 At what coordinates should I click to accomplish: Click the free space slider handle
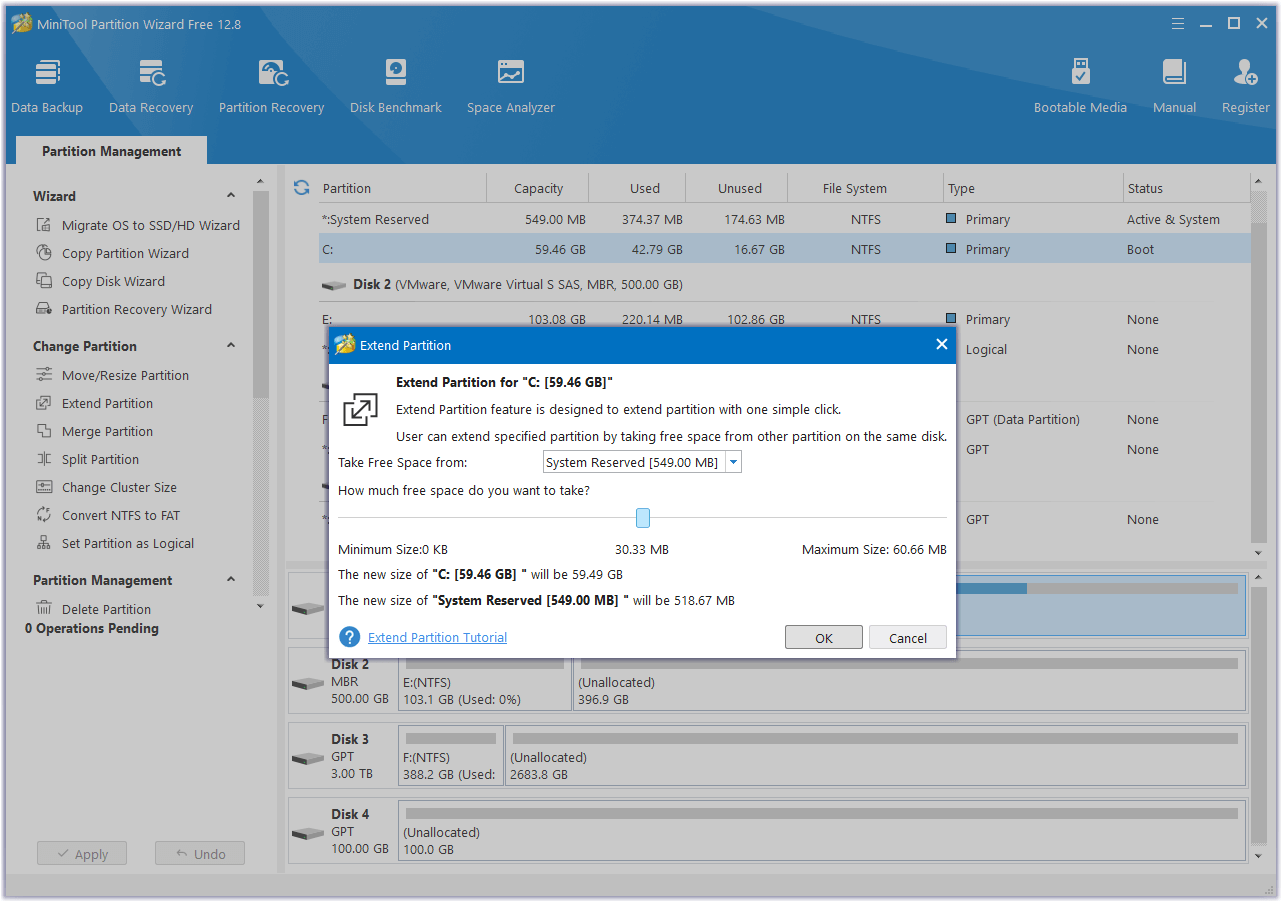click(x=643, y=517)
